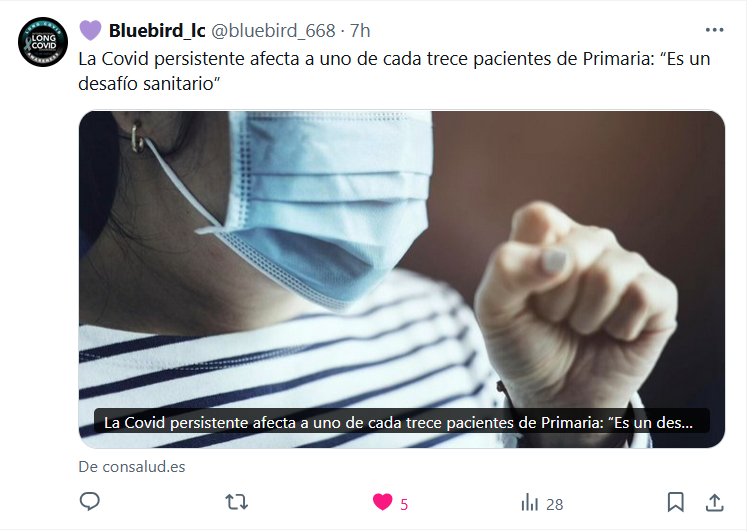Click the view count number 28
The width and height of the screenshot is (756, 532).
[554, 505]
